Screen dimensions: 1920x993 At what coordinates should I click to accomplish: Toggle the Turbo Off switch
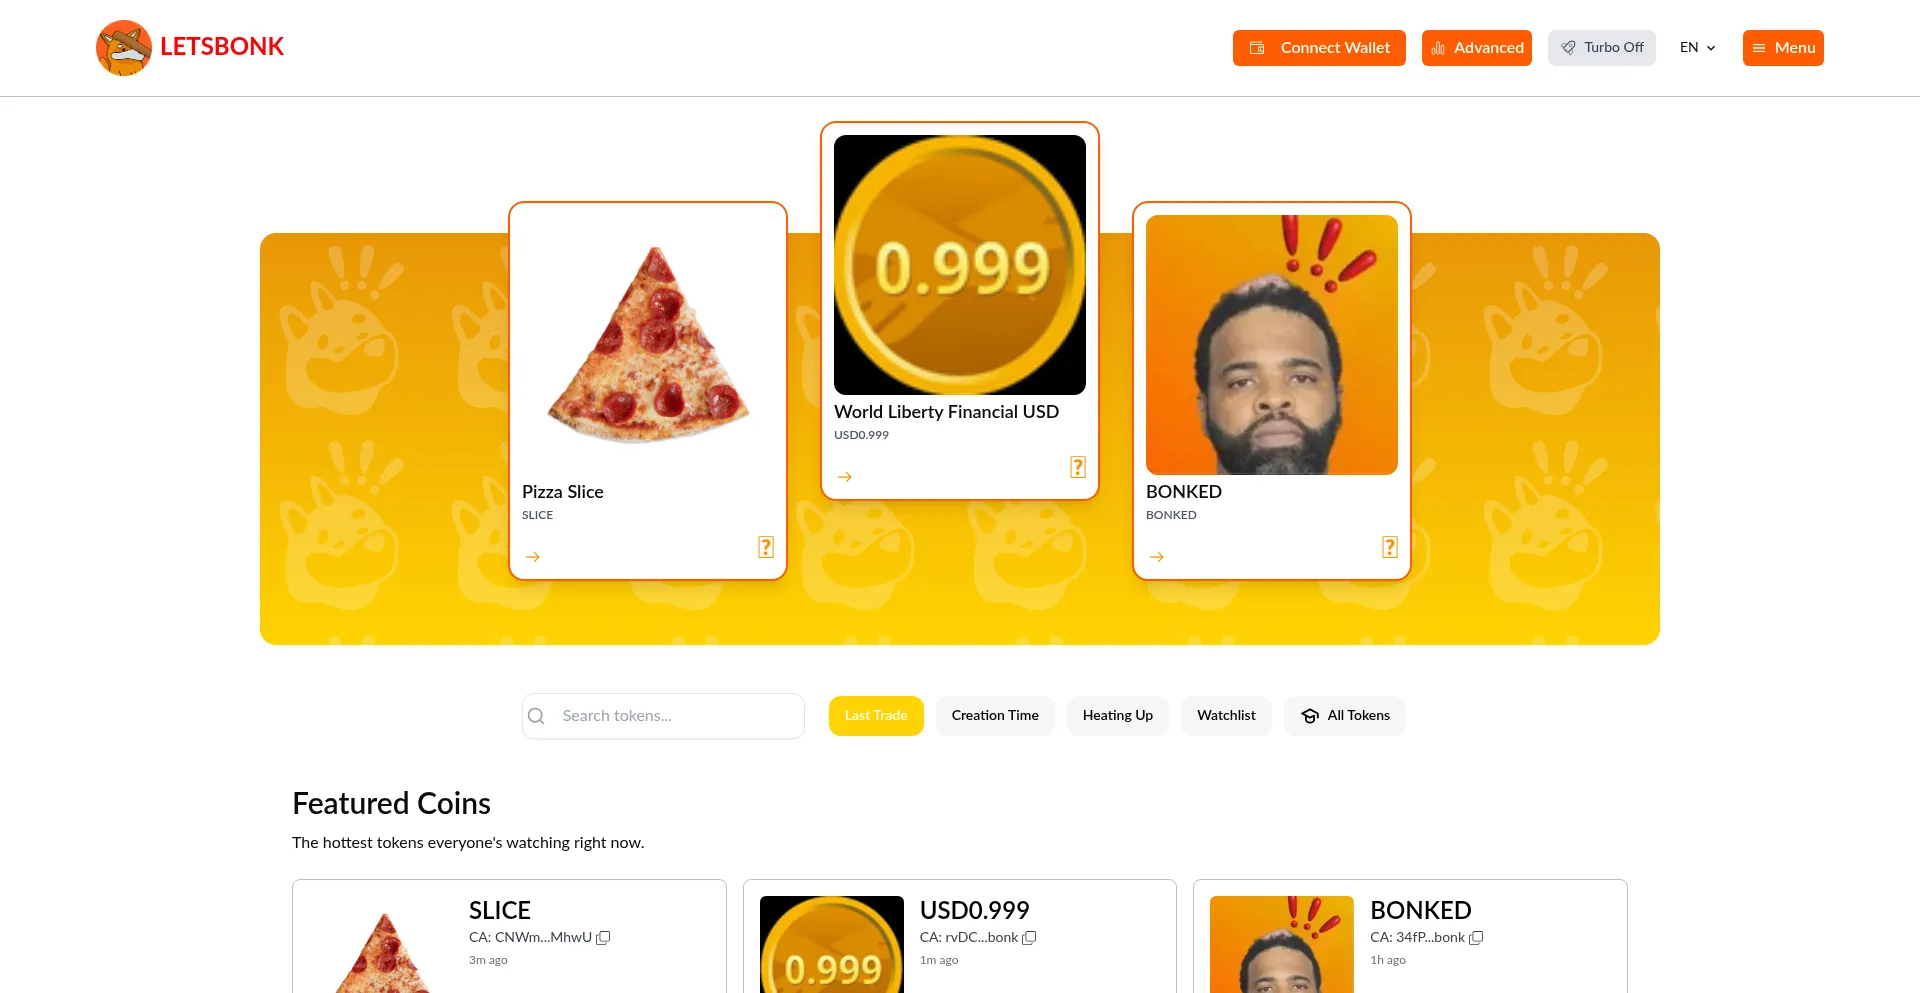(1602, 48)
